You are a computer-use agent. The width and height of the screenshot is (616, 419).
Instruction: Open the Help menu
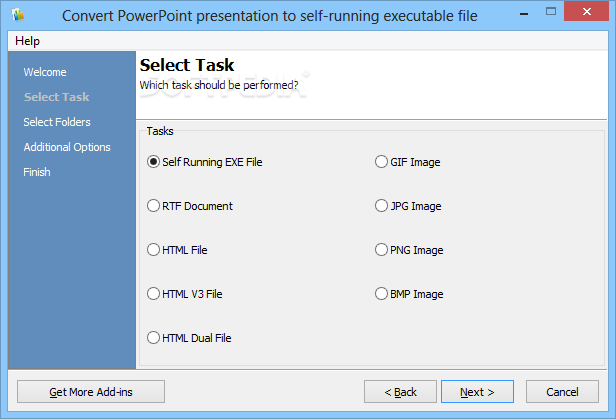27,41
